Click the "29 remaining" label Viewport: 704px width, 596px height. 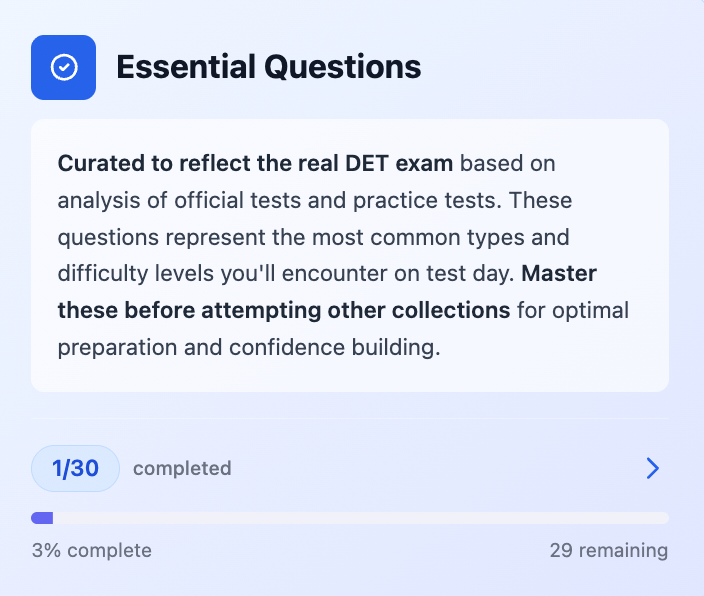[x=608, y=550]
